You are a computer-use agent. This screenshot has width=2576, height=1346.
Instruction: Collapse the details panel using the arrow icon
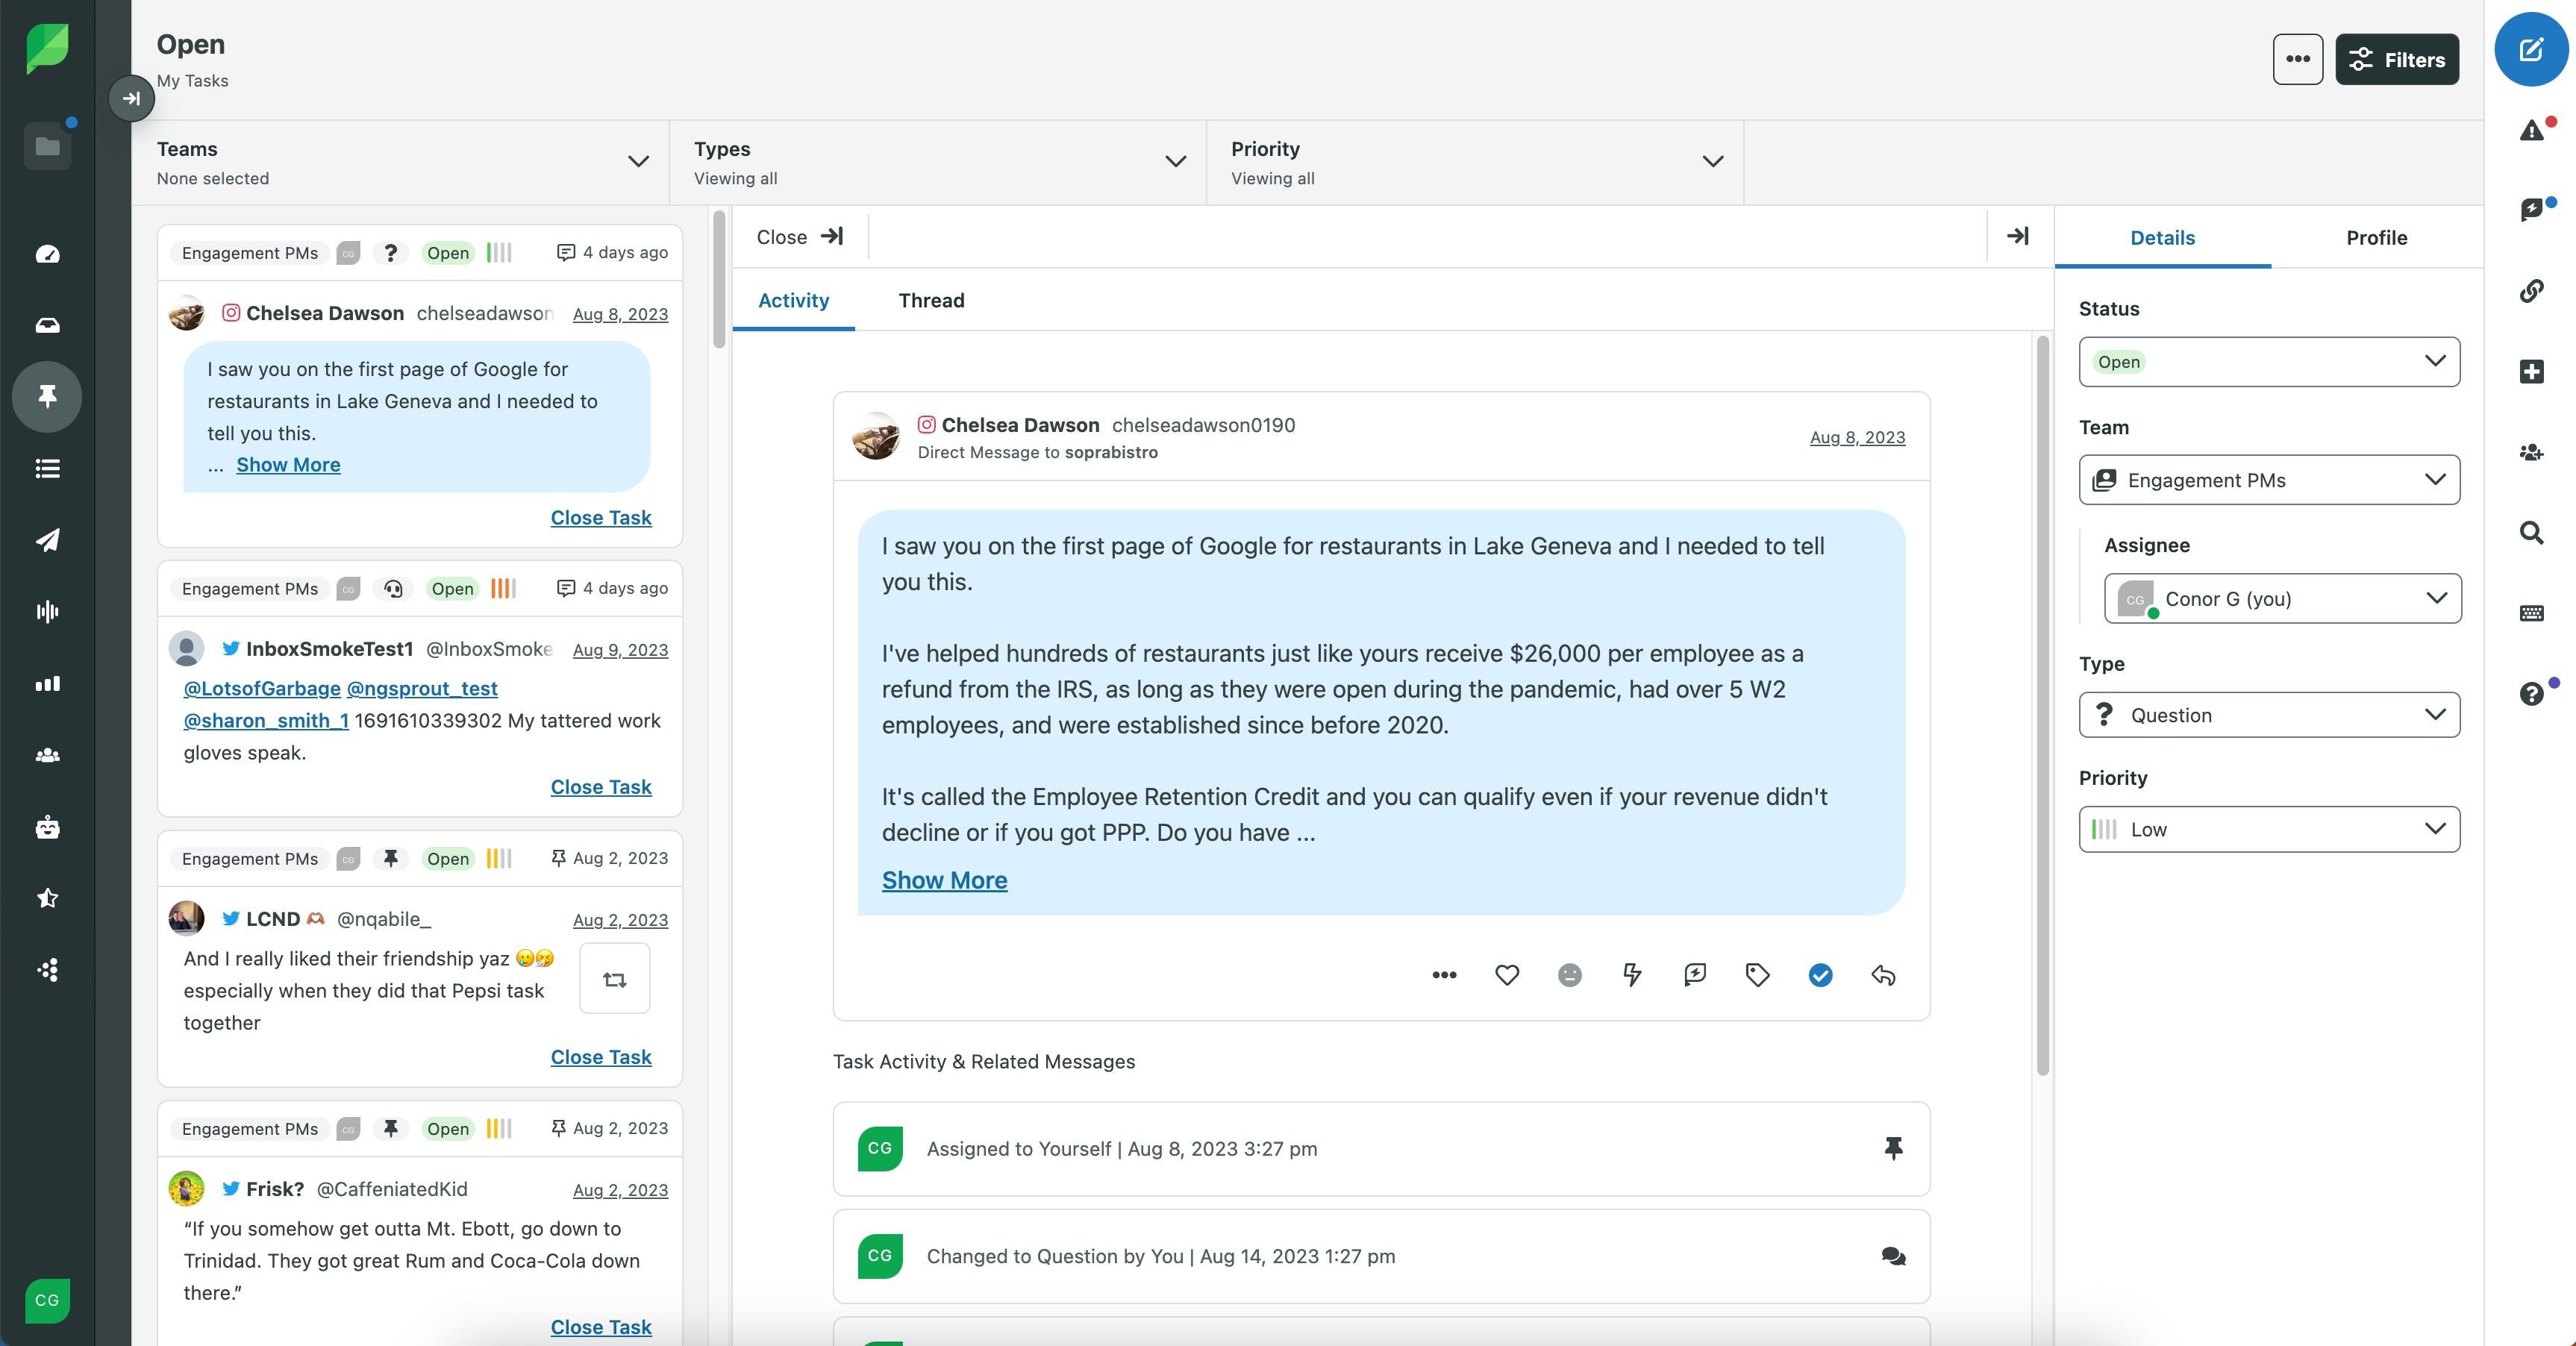tap(2017, 236)
